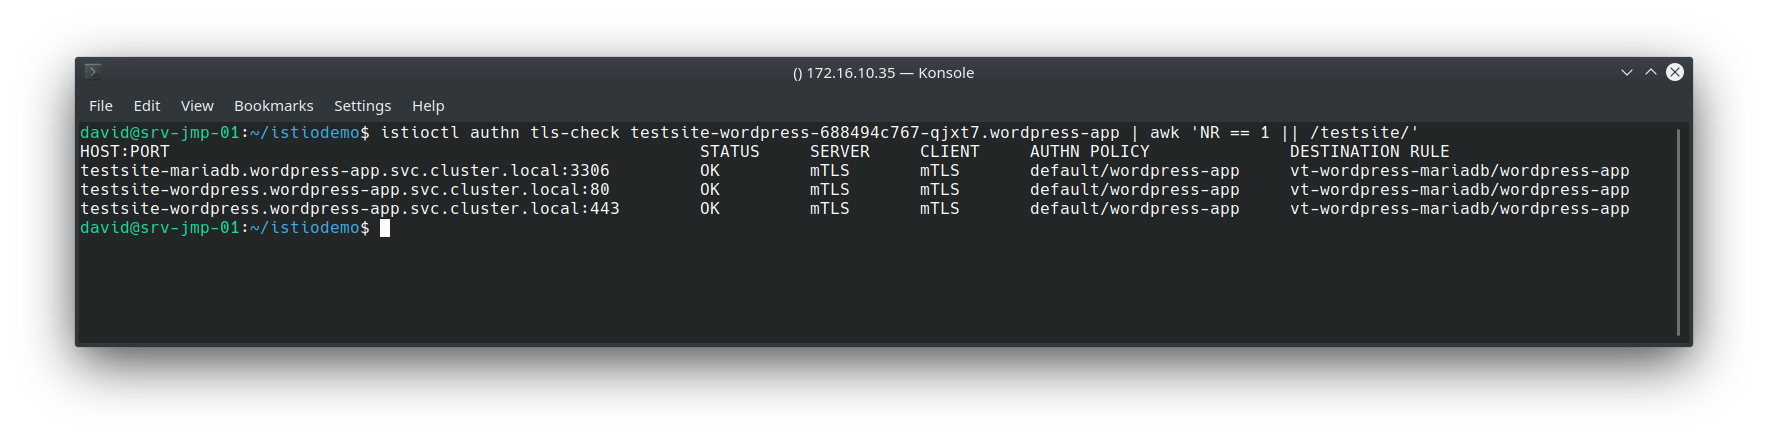Click vt-wordpress-mariadb rule in the port 80 row
Image resolution: width=1768 pixels, height=440 pixels.
point(1460,190)
